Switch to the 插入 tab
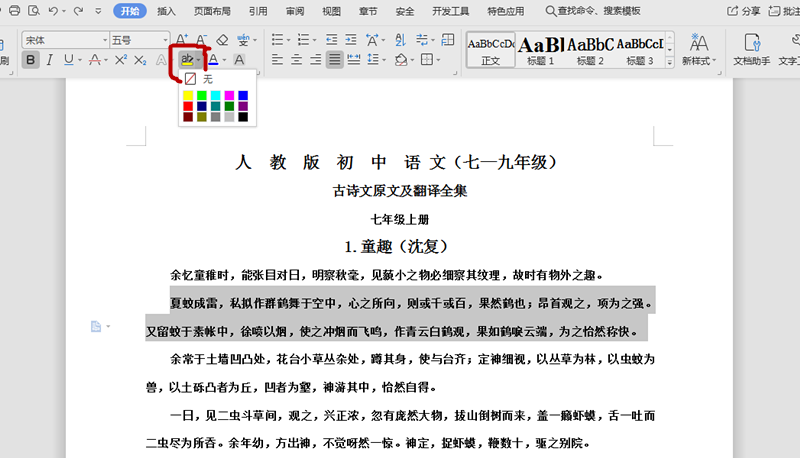Viewport: 800px width, 458px height. coord(166,11)
